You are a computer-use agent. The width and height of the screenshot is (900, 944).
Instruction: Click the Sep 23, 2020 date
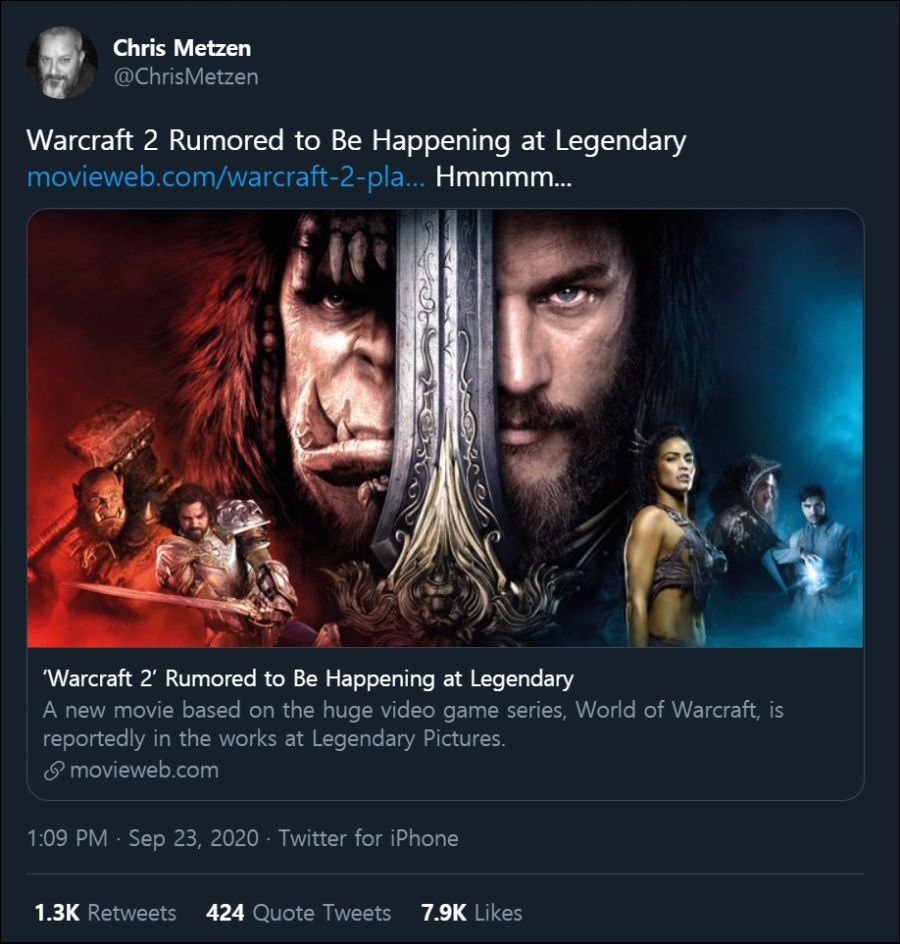pos(194,838)
